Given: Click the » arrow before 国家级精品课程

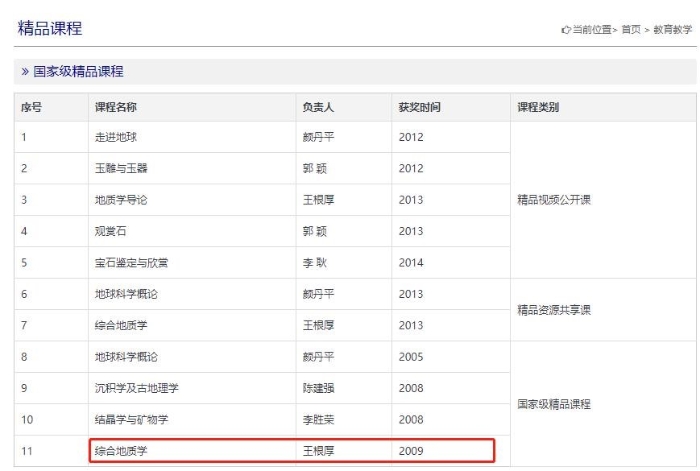Looking at the screenshot, I should pyautogui.click(x=25, y=72).
